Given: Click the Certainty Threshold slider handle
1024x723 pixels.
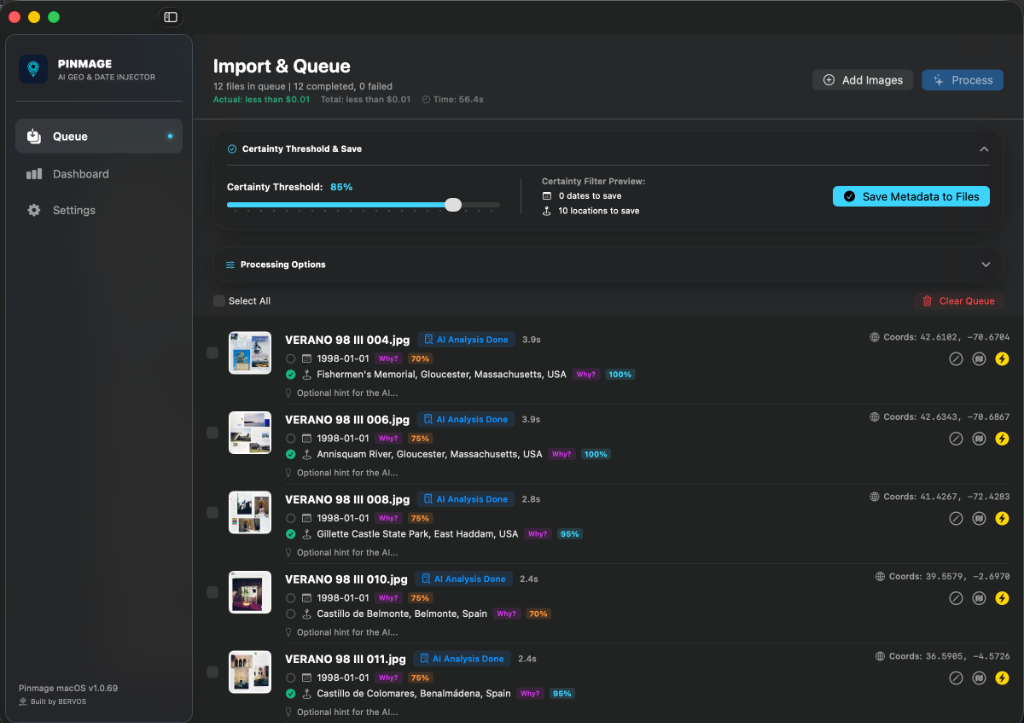Looking at the screenshot, I should click(453, 204).
